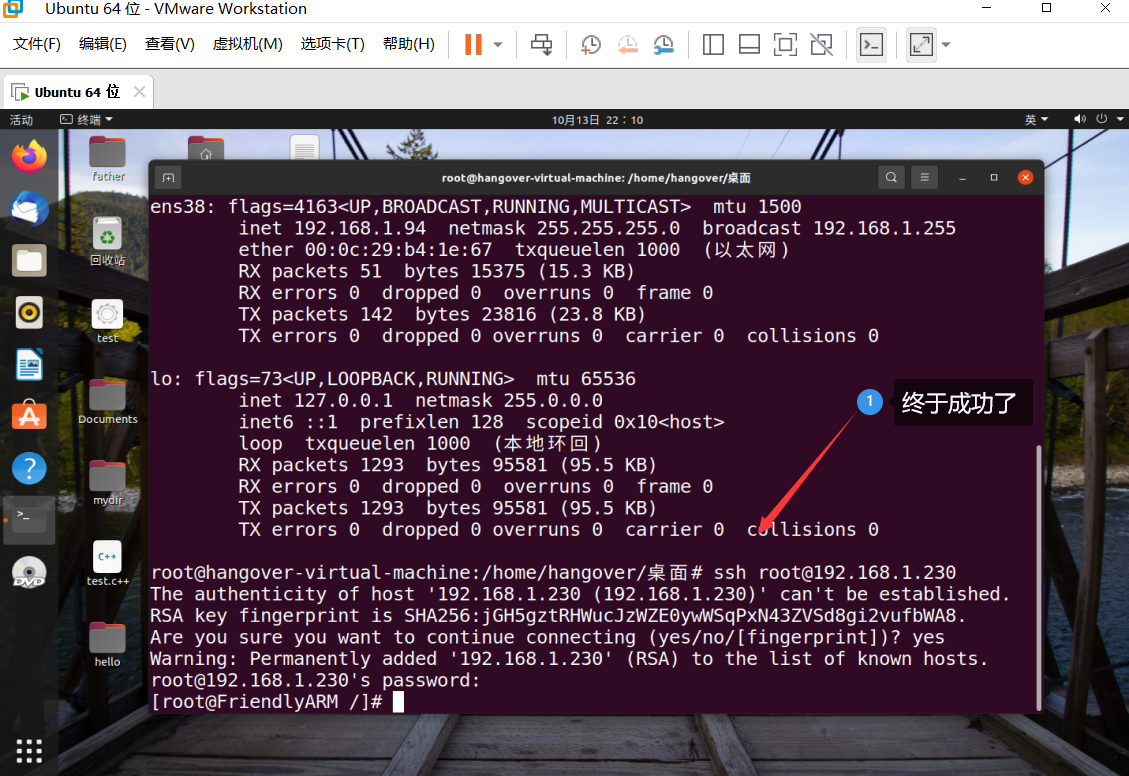The height and width of the screenshot is (776, 1129).
Task: Open the VMware snapshot manager
Action: (x=663, y=44)
